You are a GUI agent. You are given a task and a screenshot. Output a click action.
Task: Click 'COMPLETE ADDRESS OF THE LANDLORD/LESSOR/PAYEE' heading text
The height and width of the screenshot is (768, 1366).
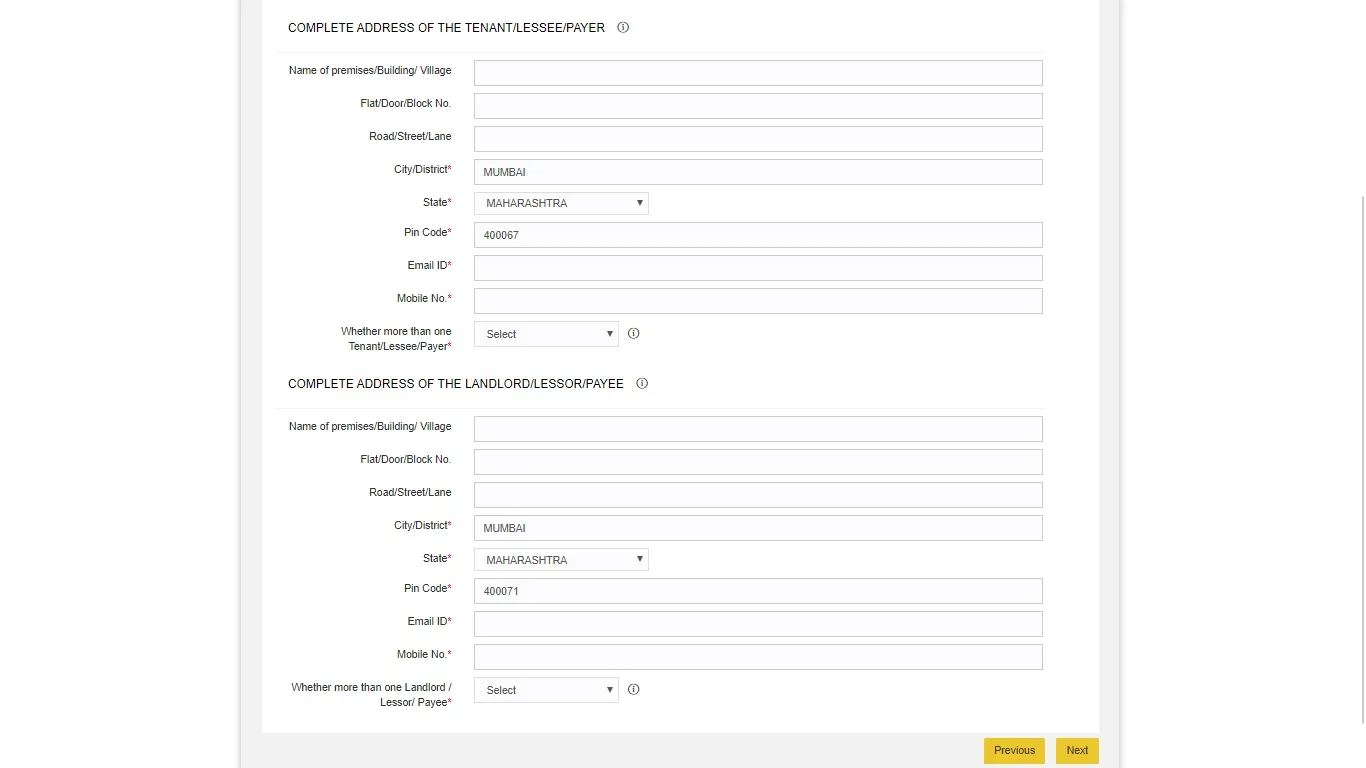pos(456,384)
